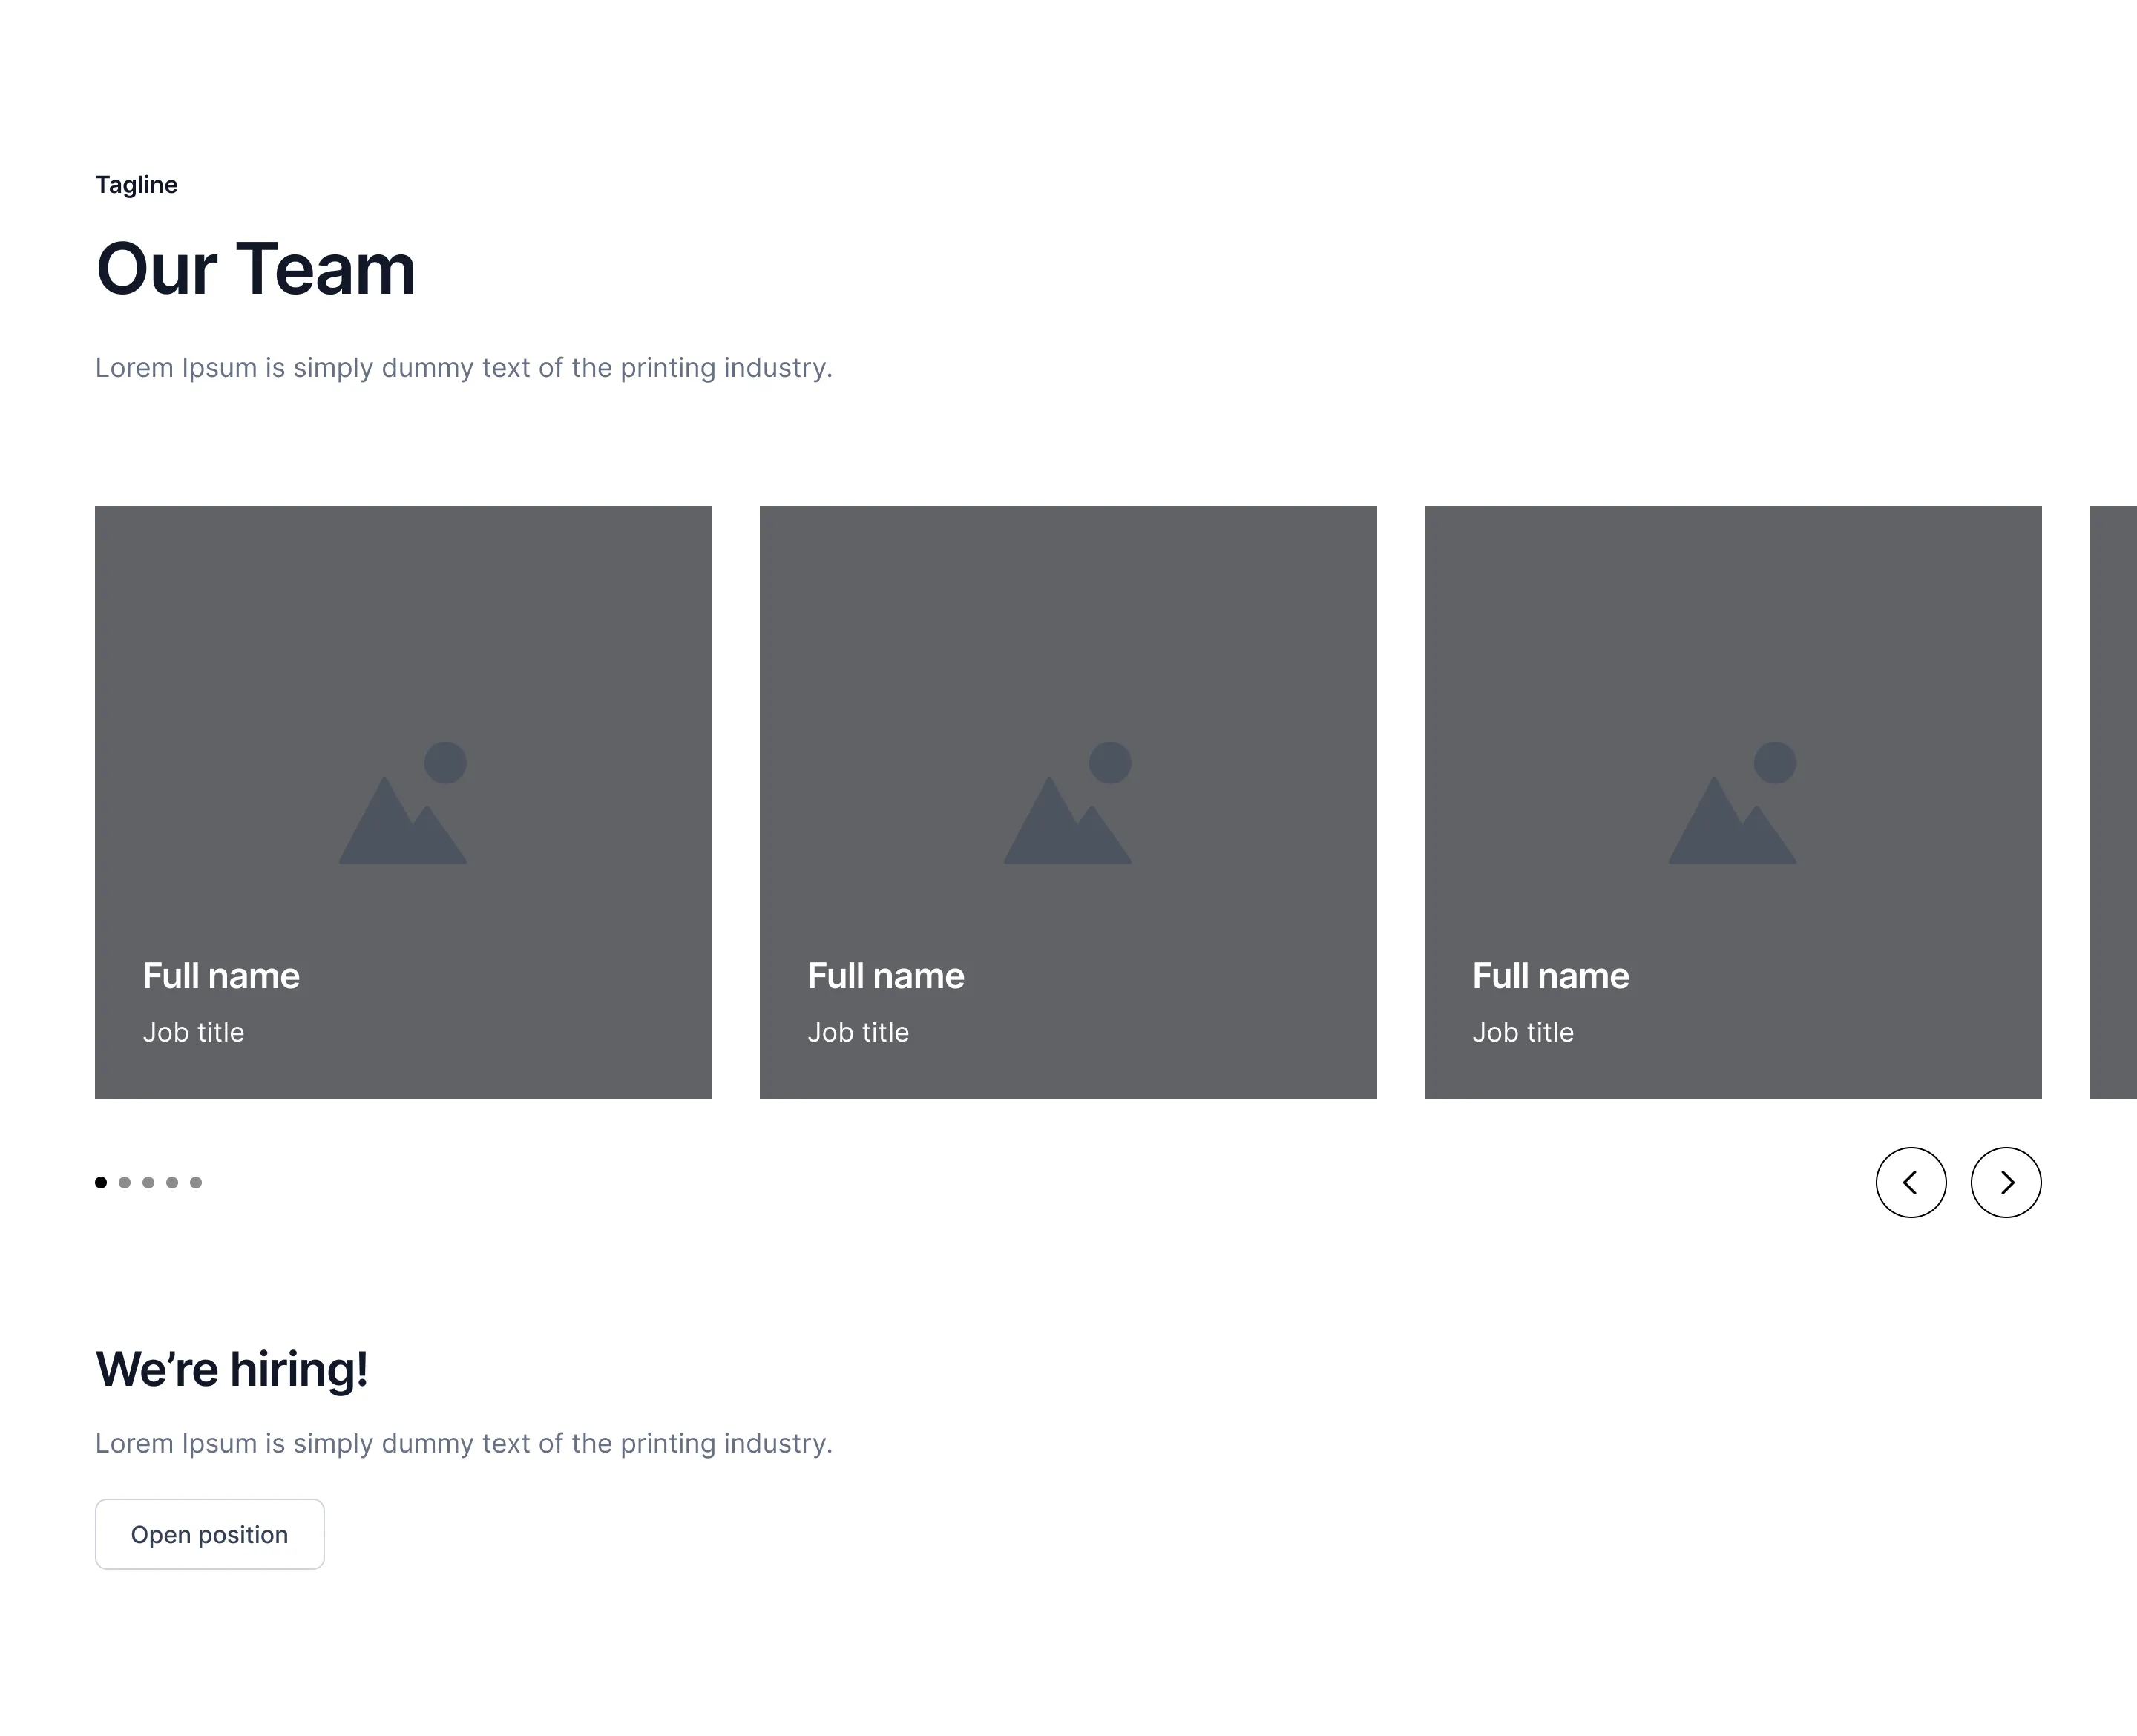Advance carousel with next arrow button

[x=2005, y=1182]
